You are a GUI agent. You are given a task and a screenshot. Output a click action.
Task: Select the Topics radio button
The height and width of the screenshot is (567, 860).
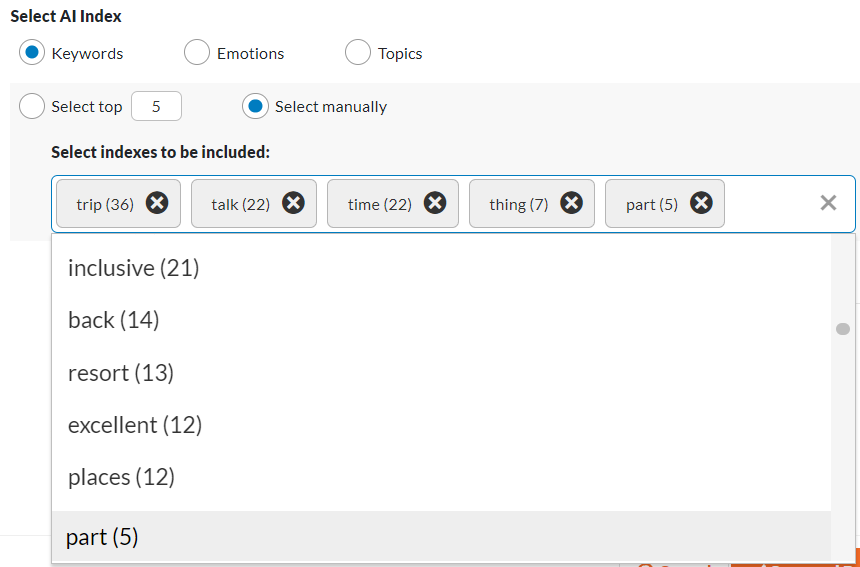tap(358, 53)
